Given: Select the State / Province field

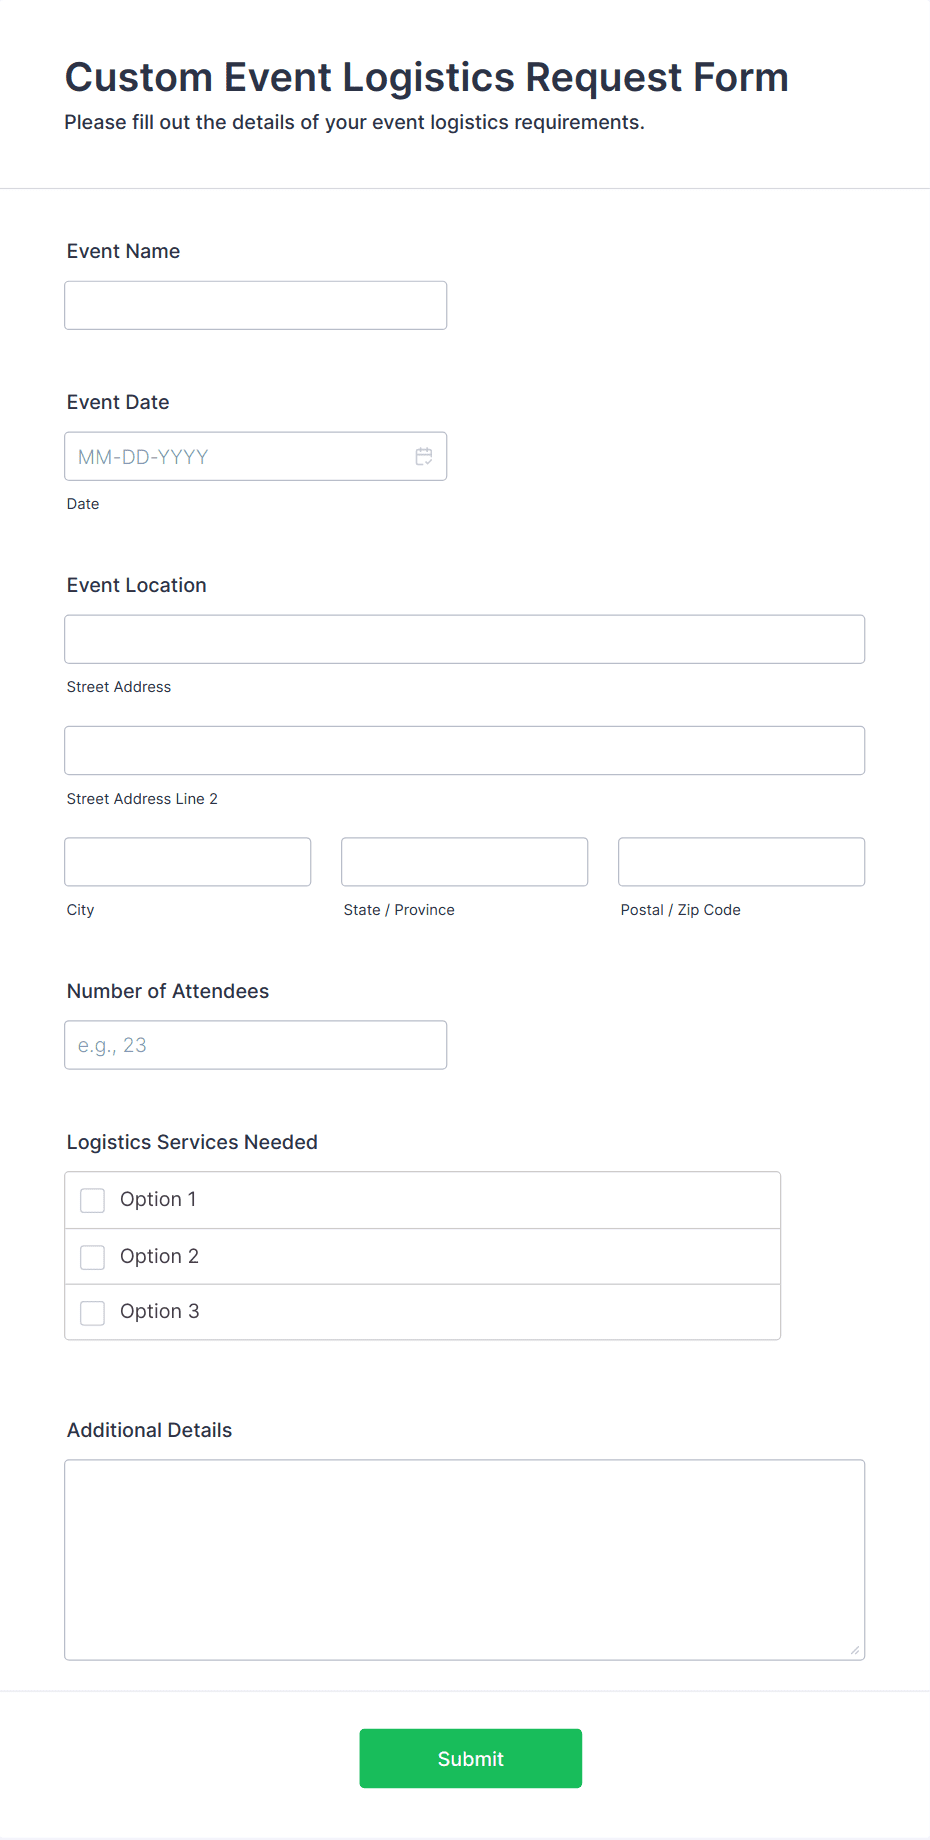Looking at the screenshot, I should 465,862.
